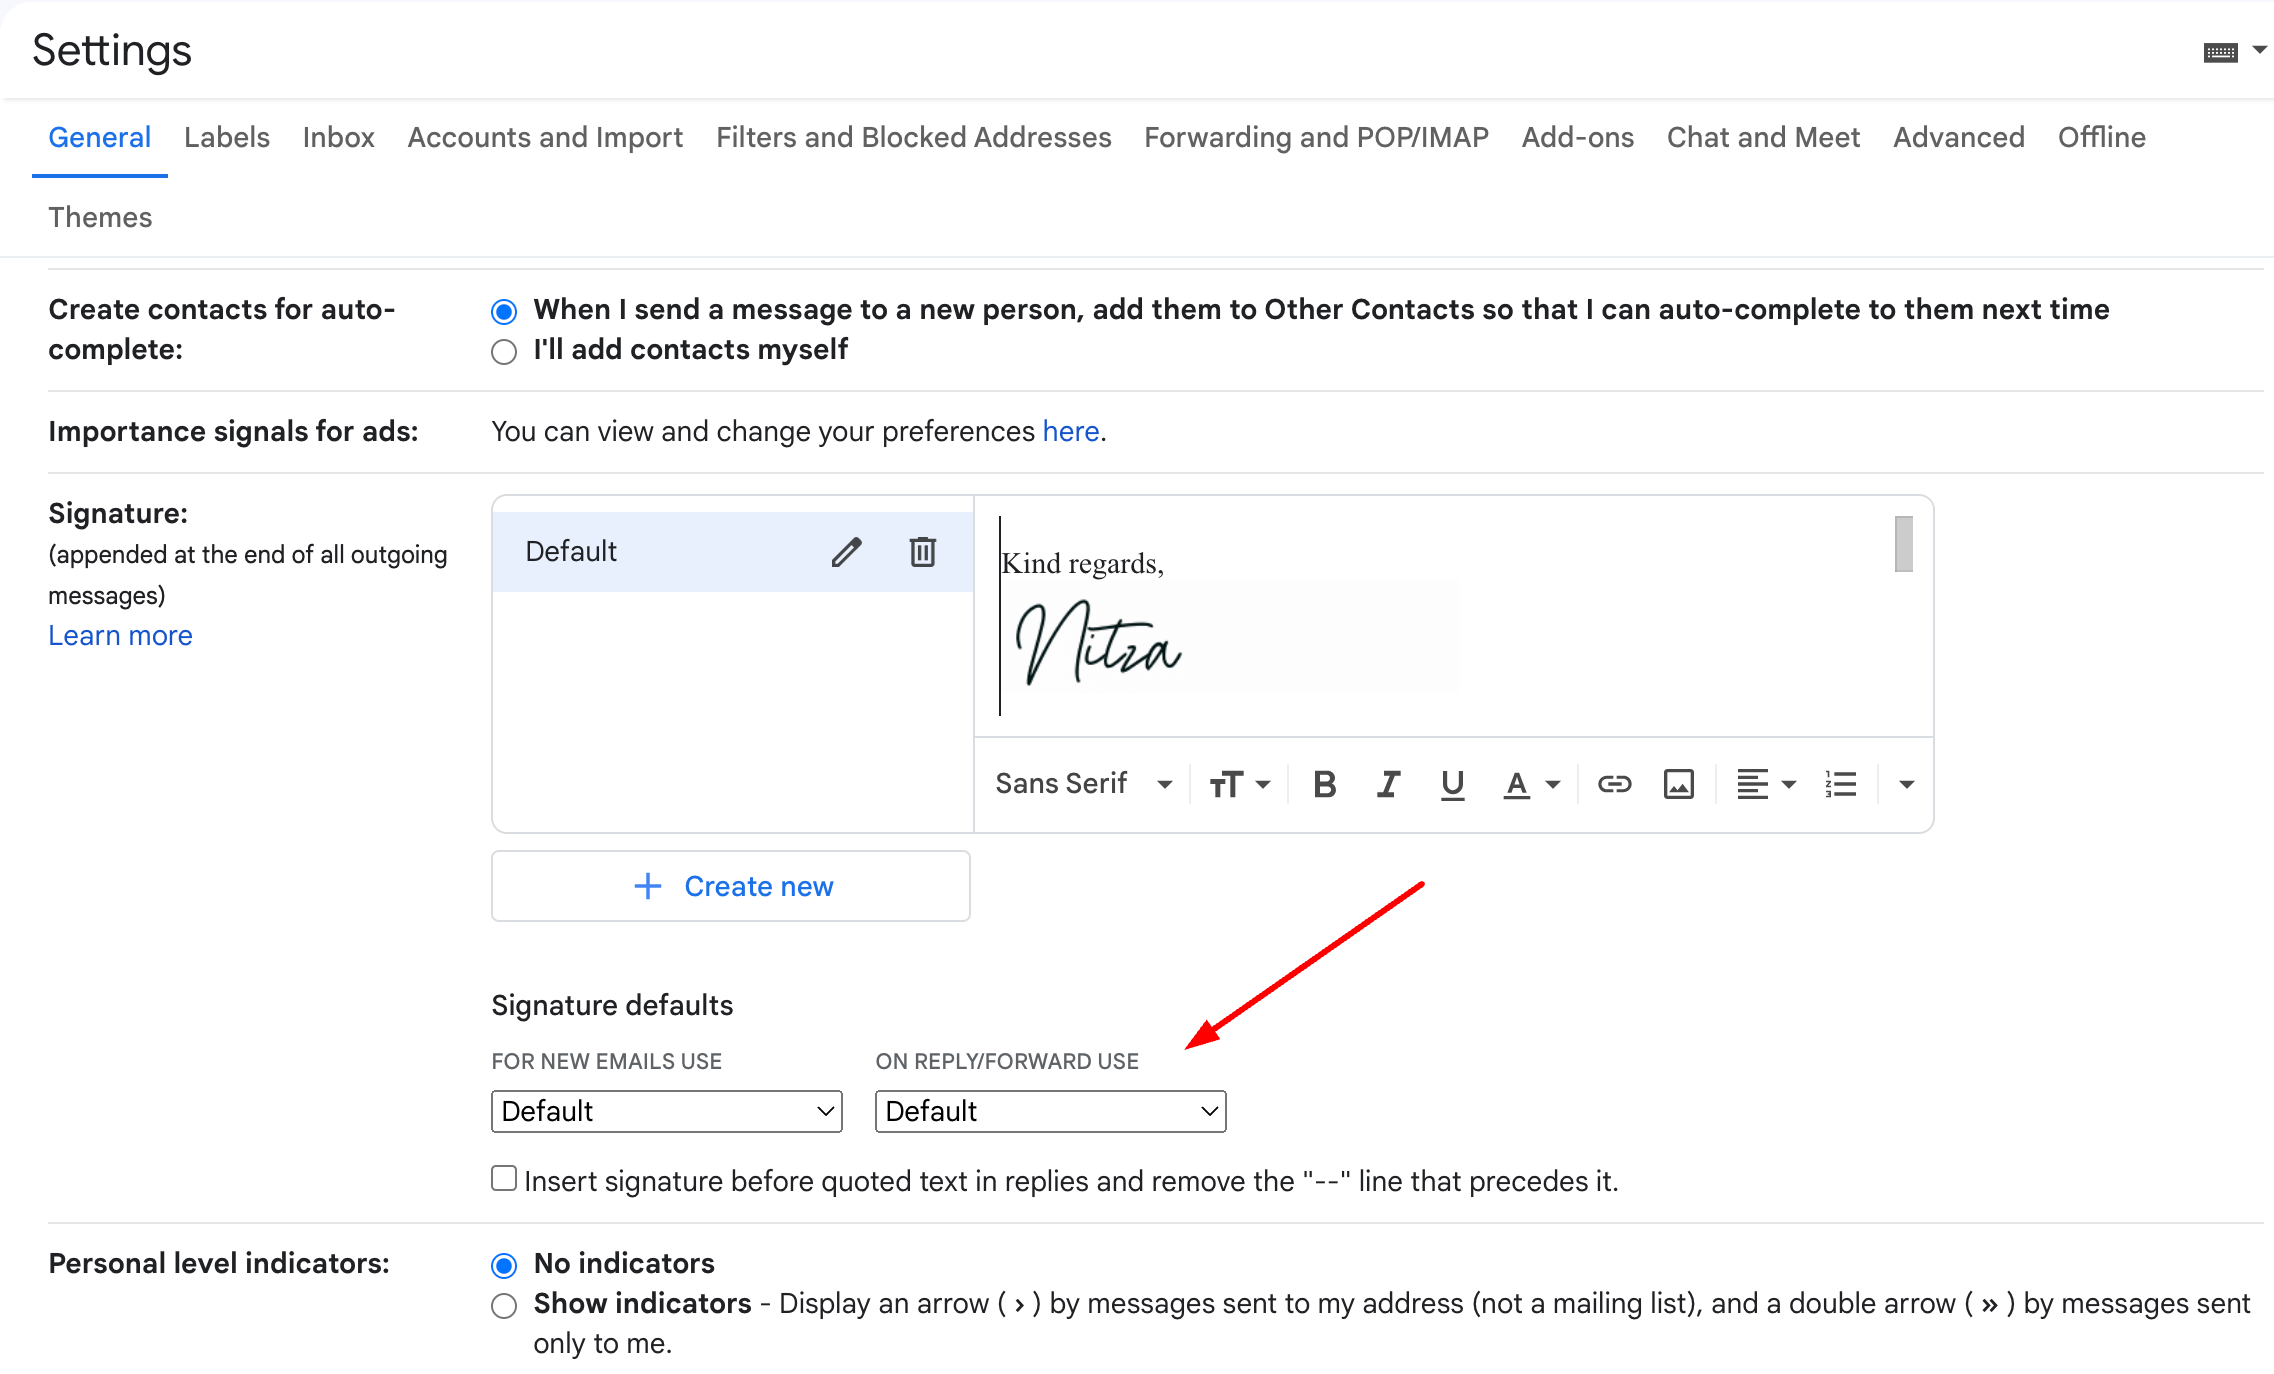Insert an image into the signature

[1678, 784]
